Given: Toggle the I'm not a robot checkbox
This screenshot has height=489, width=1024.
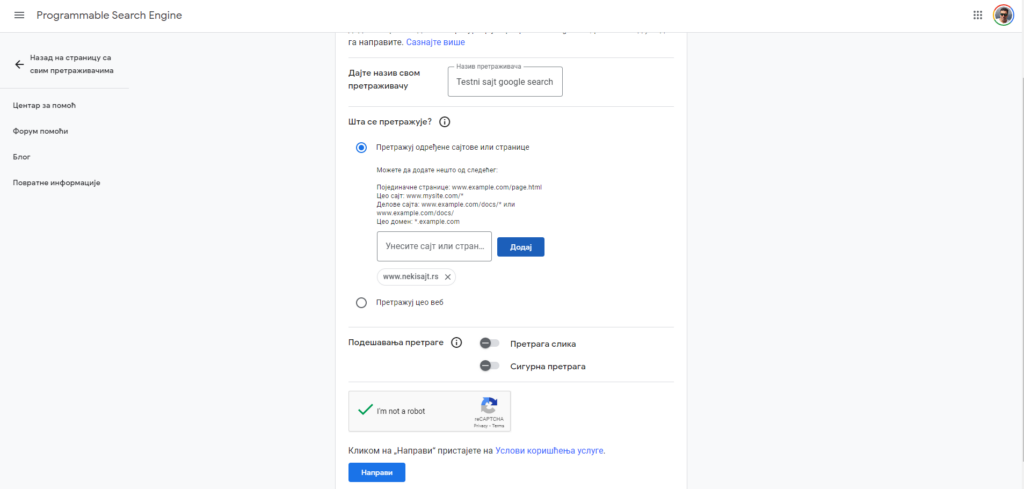Looking at the screenshot, I should [x=365, y=410].
